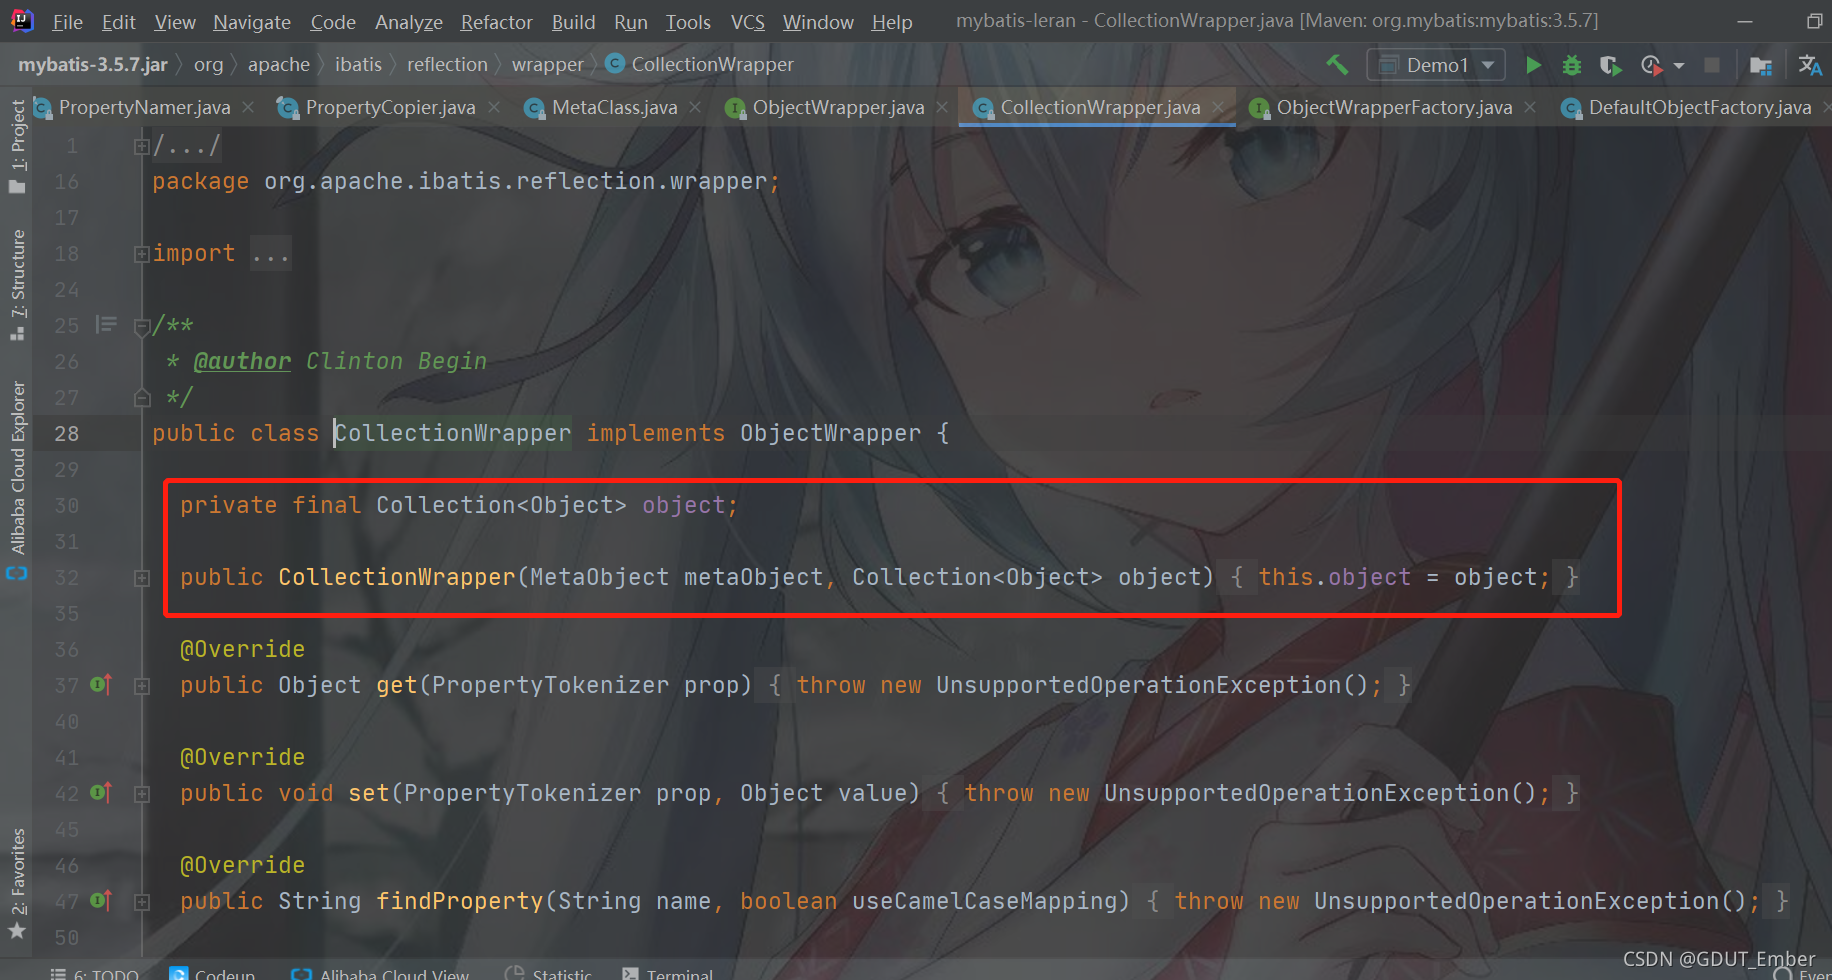Expand the folded constructor on line 32
This screenshot has height=980, width=1832.
(x=141, y=578)
